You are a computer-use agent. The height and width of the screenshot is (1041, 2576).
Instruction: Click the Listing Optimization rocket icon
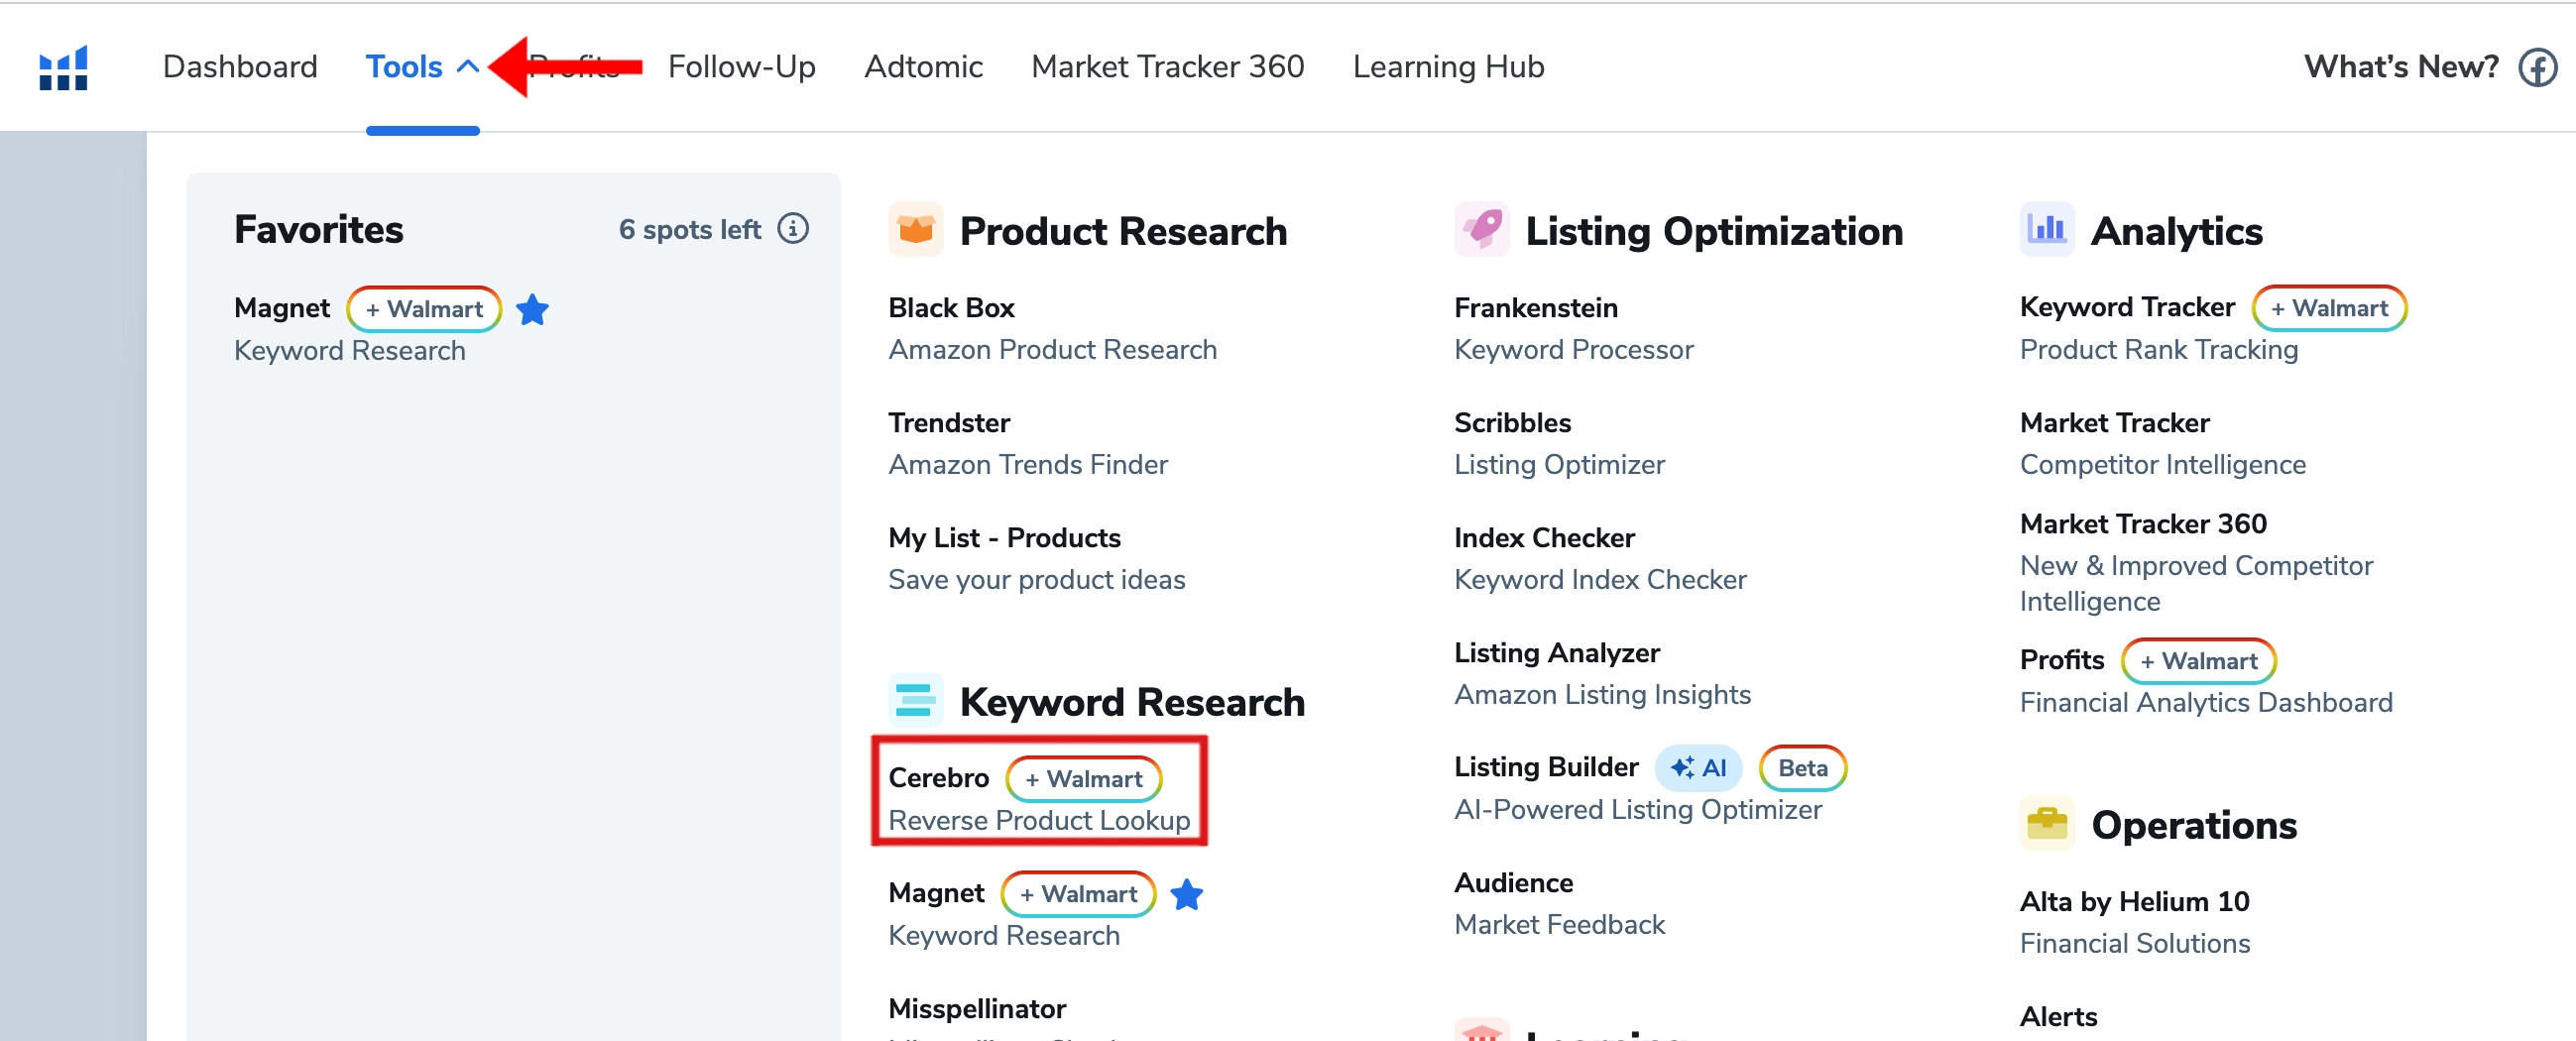(x=1481, y=230)
